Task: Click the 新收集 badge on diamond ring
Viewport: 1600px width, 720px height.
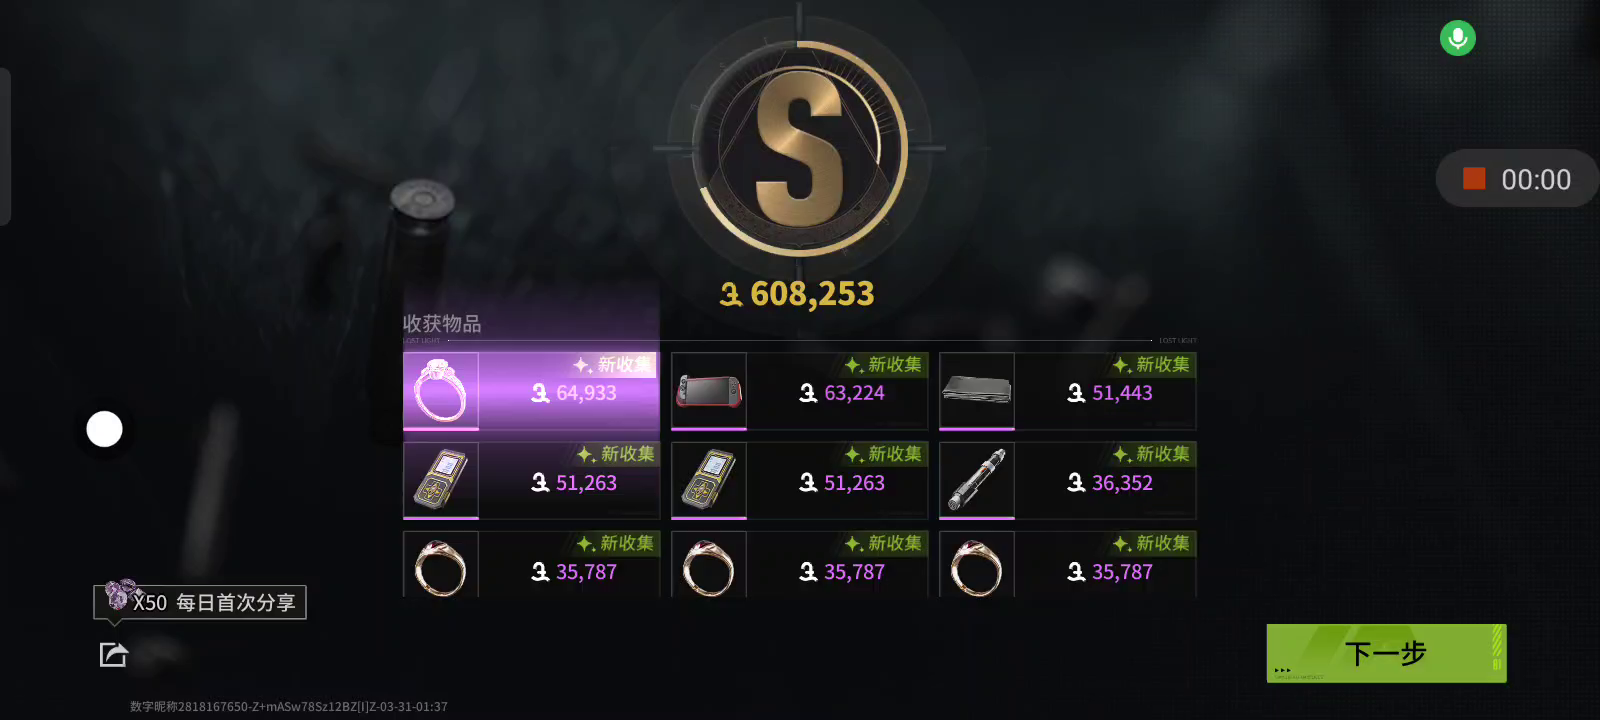Action: tap(614, 365)
